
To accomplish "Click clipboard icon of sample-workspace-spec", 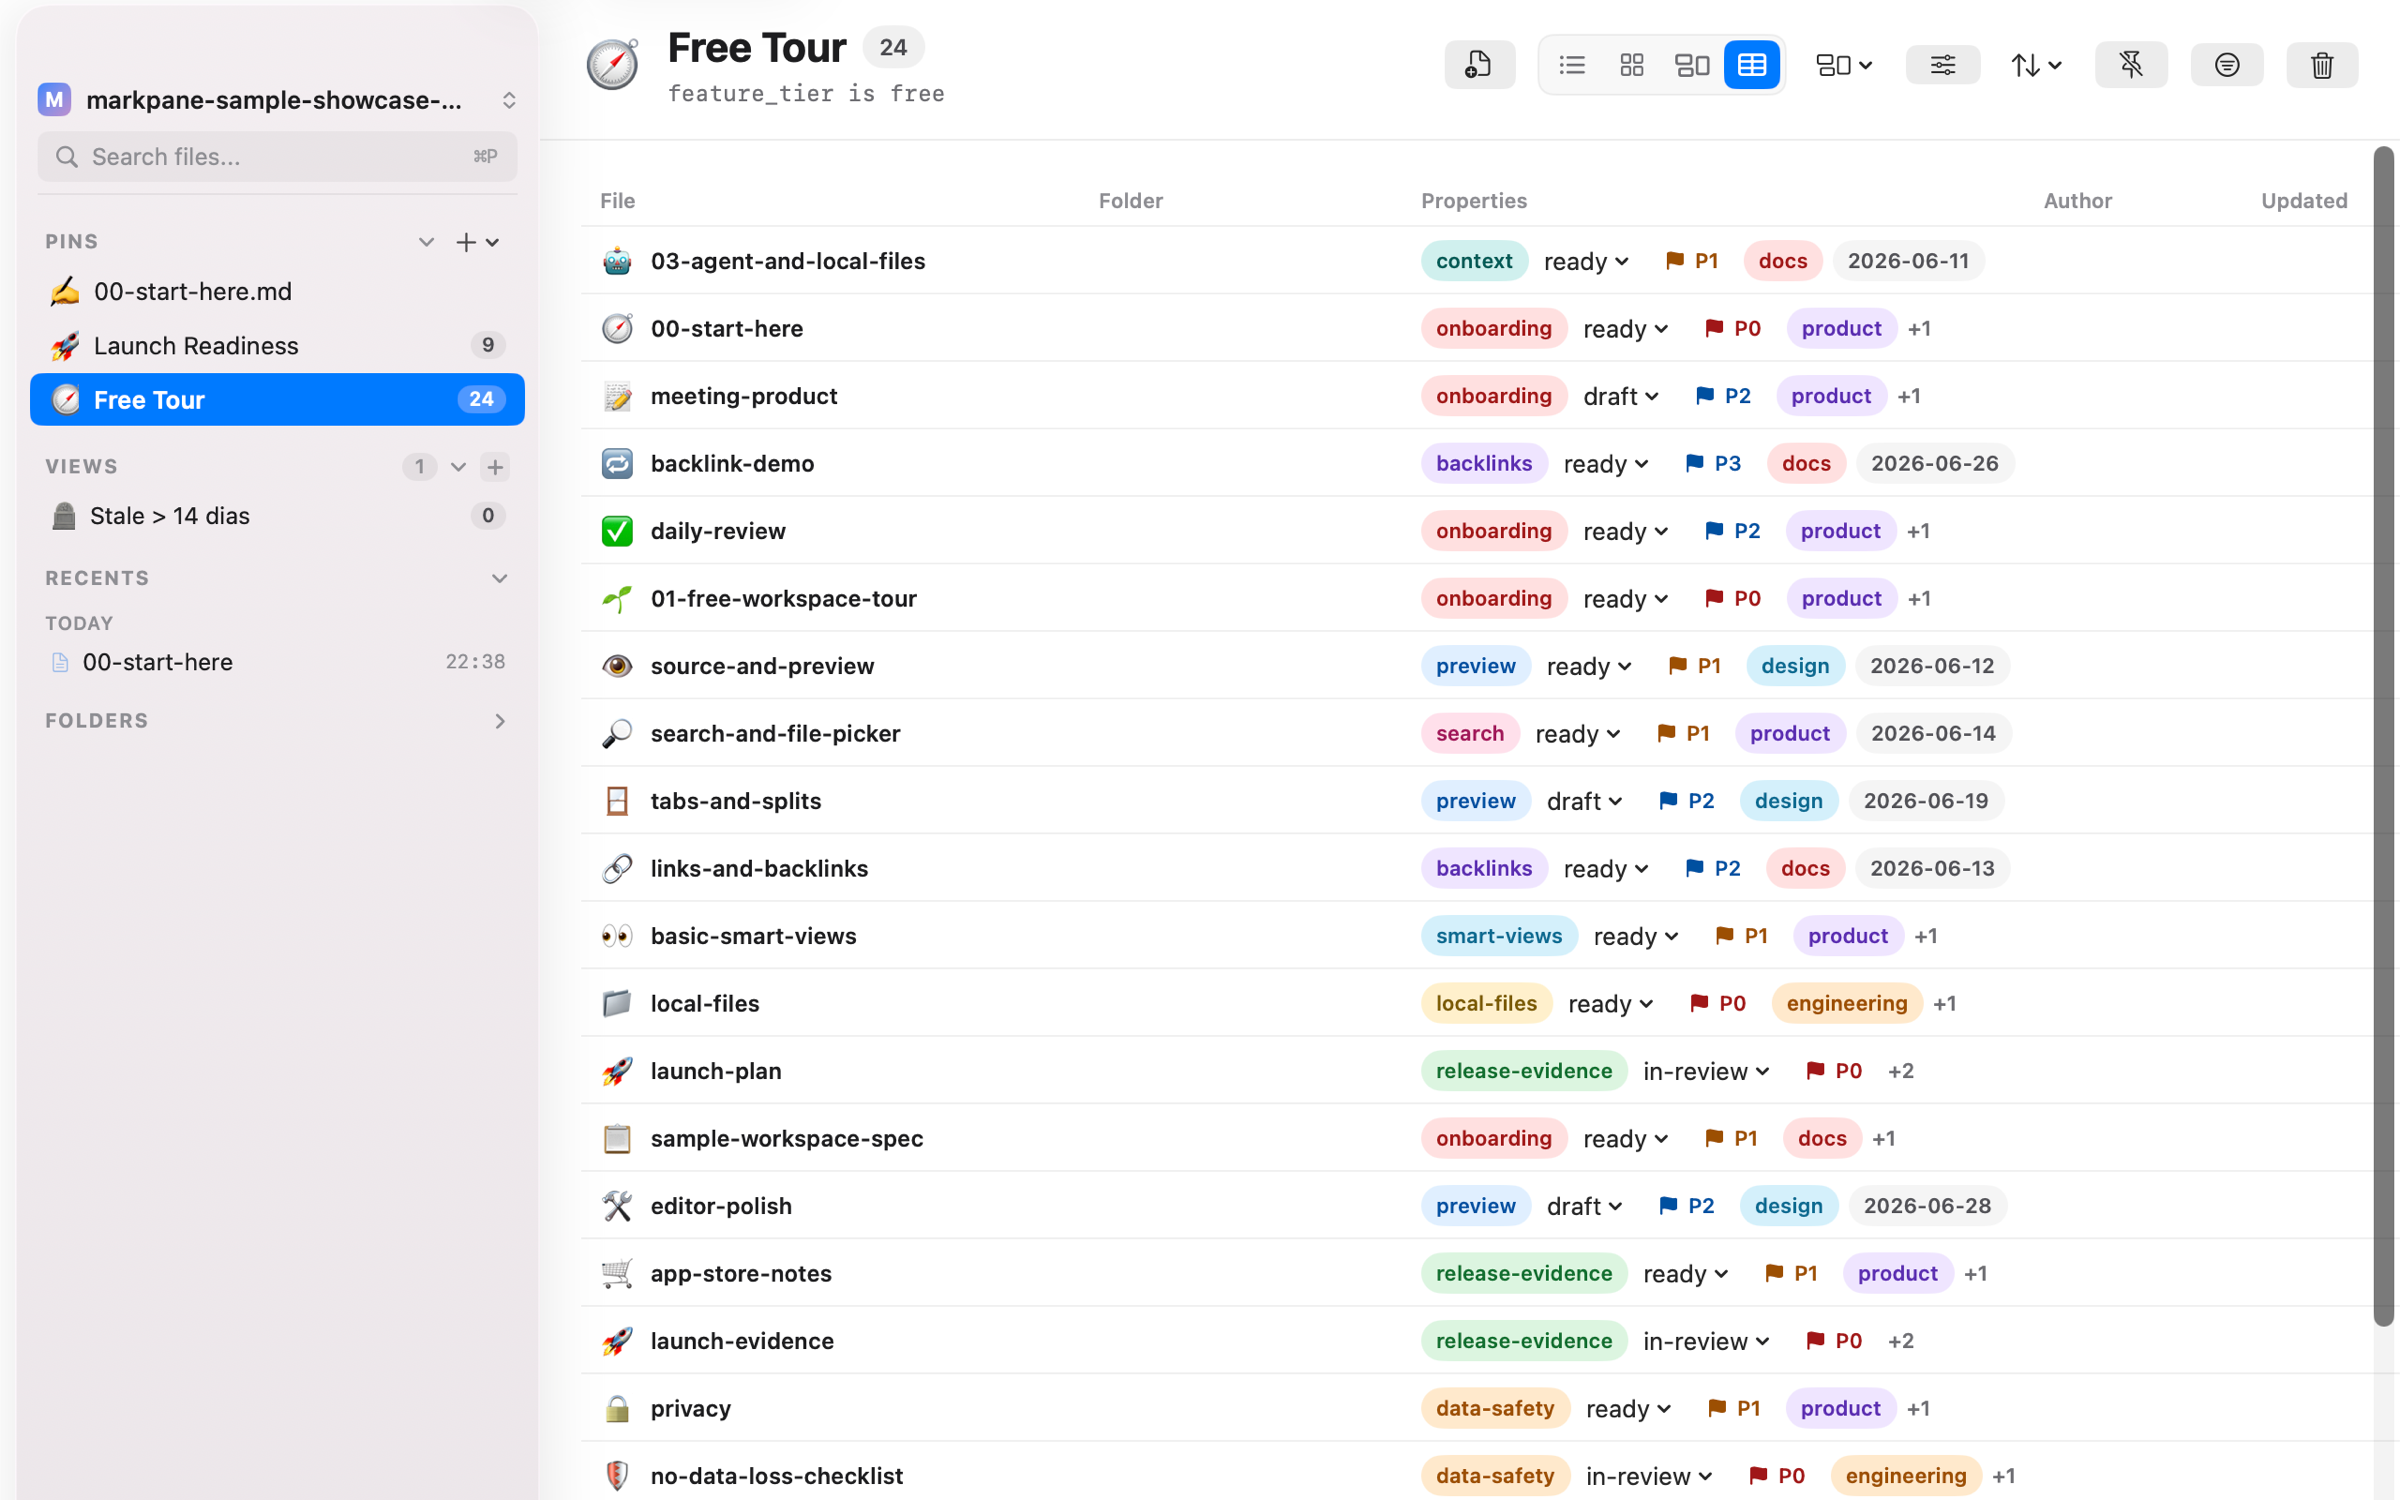I will (x=617, y=1138).
